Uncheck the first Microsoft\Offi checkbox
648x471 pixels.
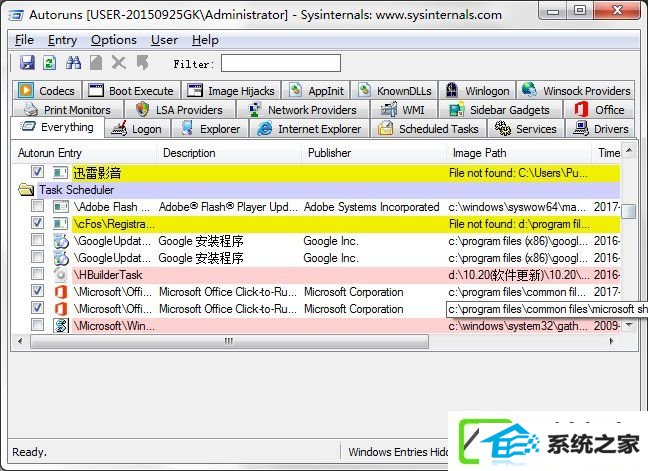click(37, 290)
